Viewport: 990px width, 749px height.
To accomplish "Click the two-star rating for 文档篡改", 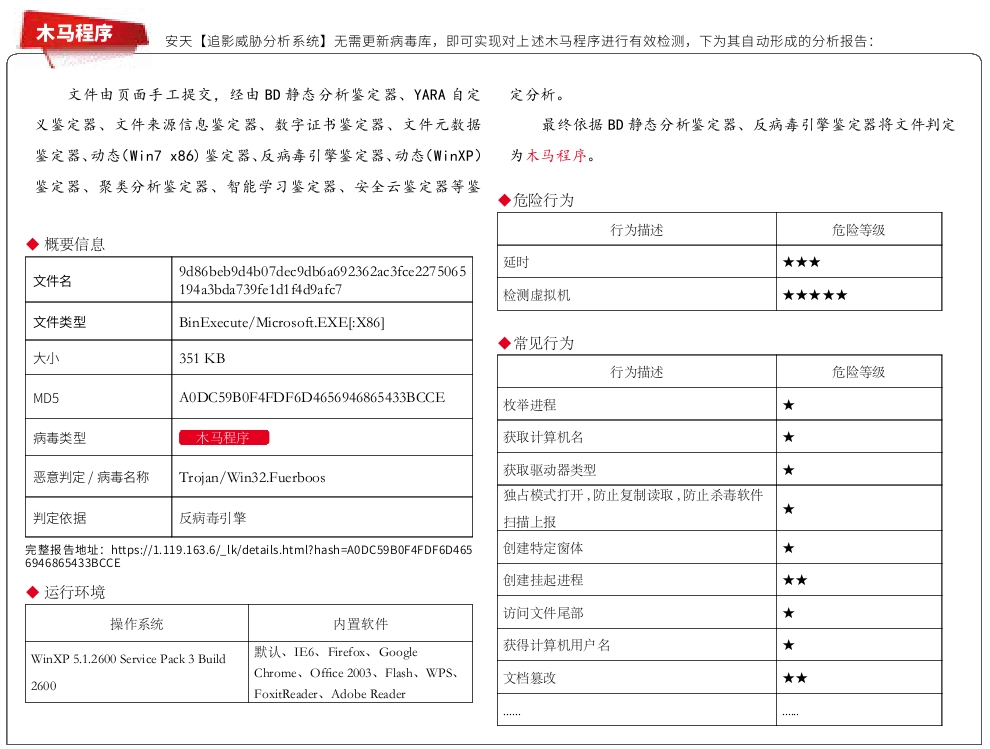I will coord(795,678).
